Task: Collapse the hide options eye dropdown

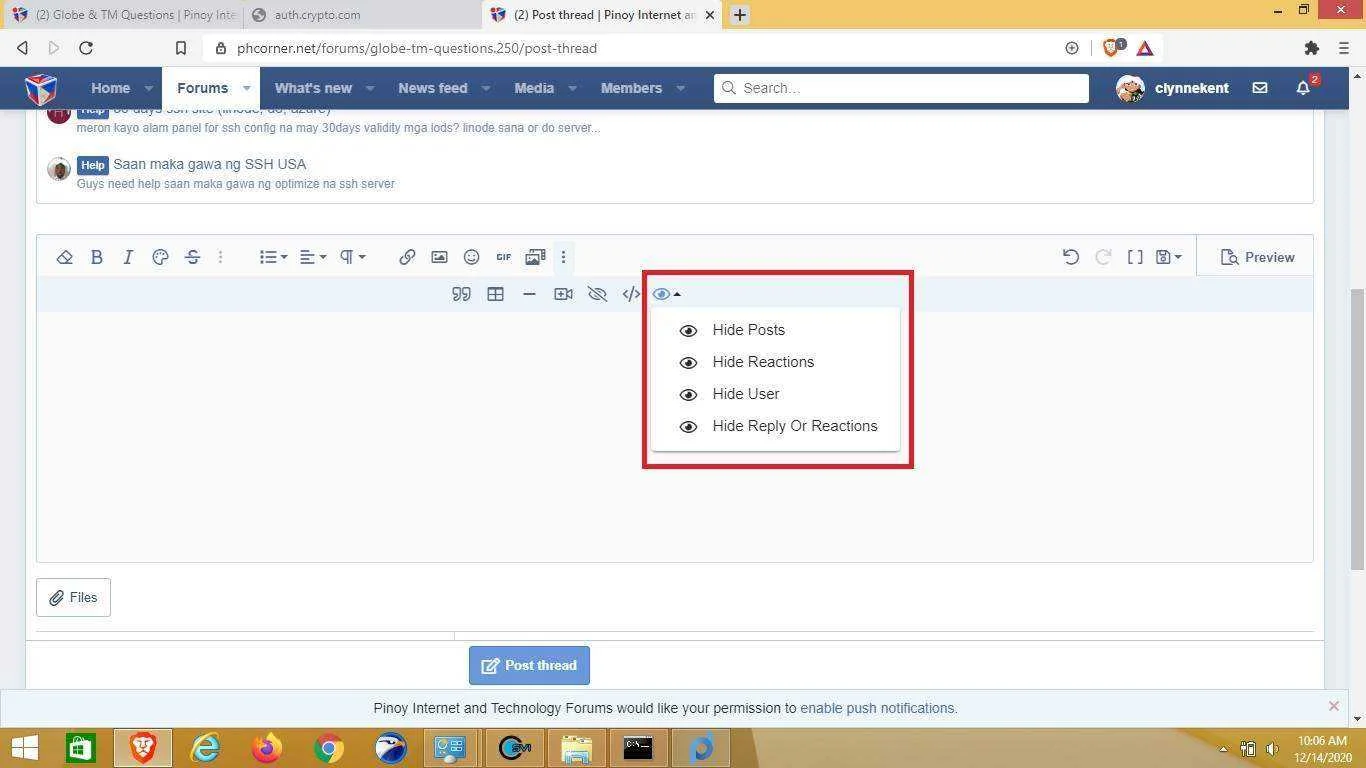Action: [x=666, y=294]
